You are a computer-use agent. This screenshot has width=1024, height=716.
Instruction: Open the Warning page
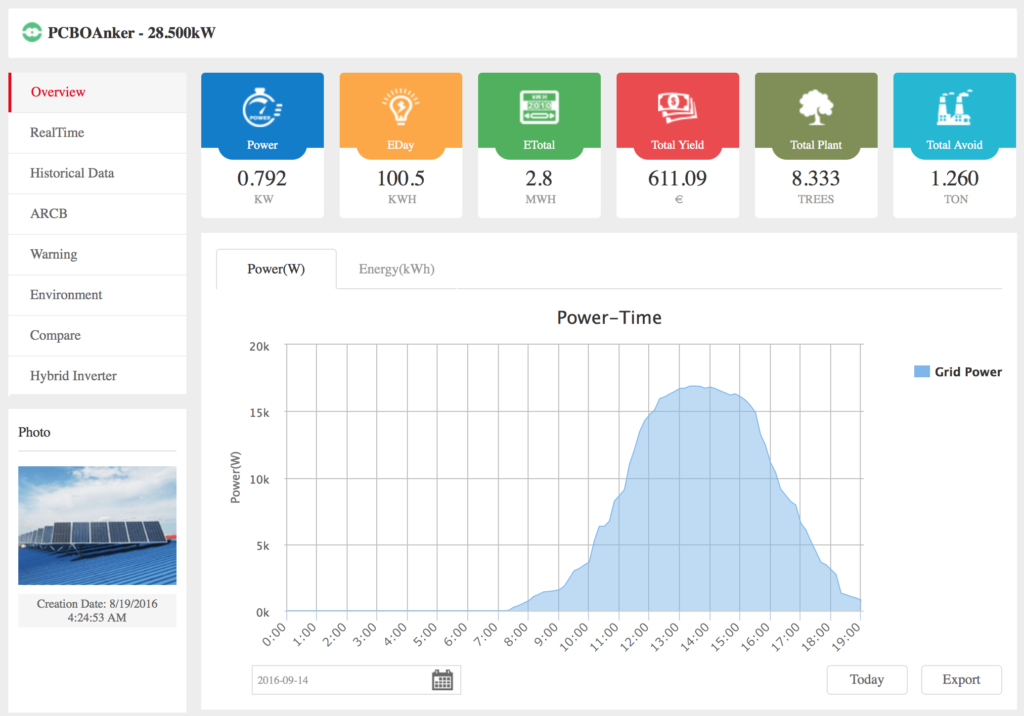pos(53,254)
